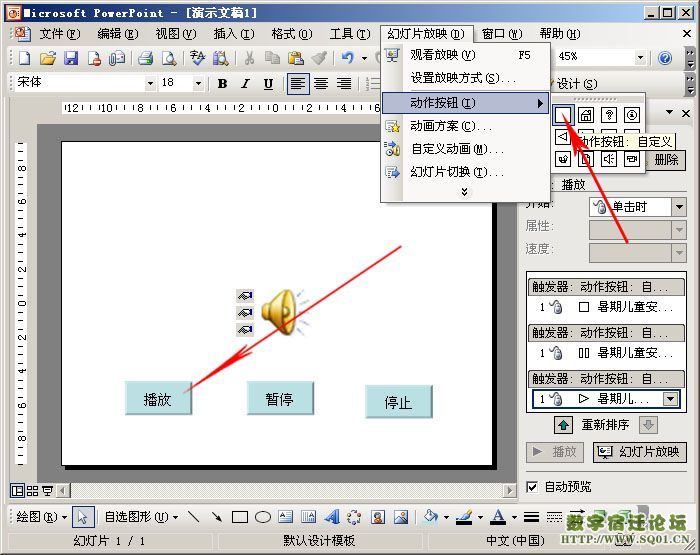Screen dimensions: 700x555
Task: Click the 幻灯片放映 button in the task pane
Action: point(640,452)
